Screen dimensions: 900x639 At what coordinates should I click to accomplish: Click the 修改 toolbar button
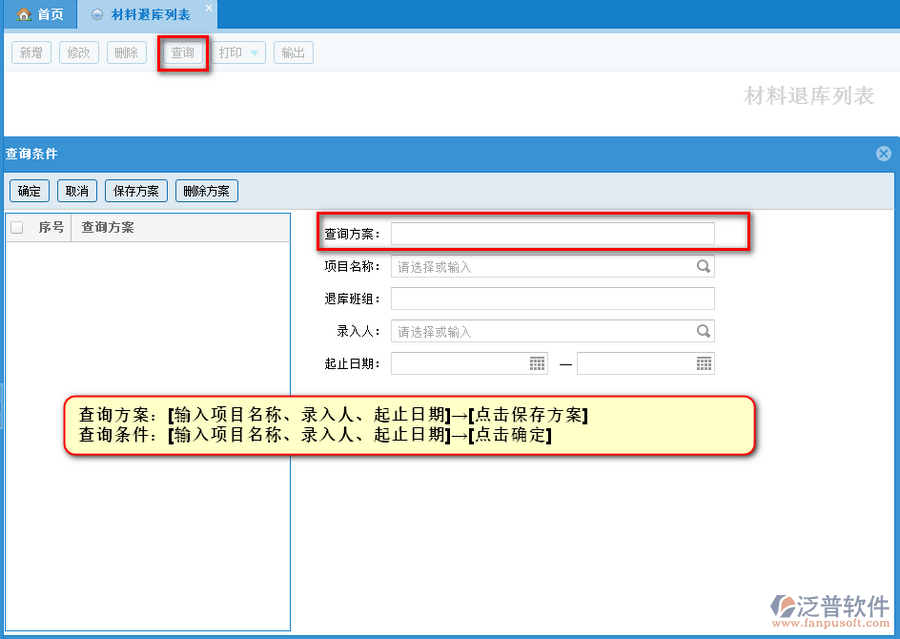tap(79, 53)
